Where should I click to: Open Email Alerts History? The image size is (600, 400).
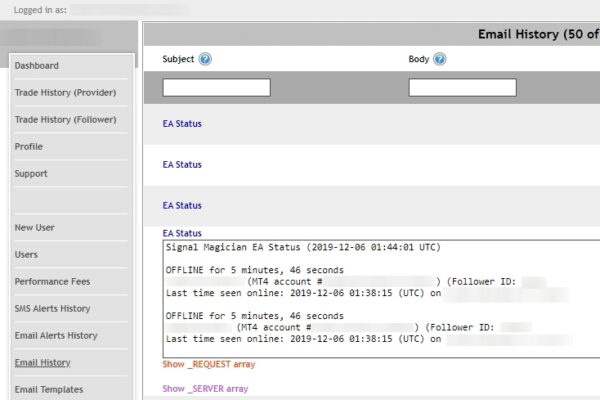tap(55, 336)
